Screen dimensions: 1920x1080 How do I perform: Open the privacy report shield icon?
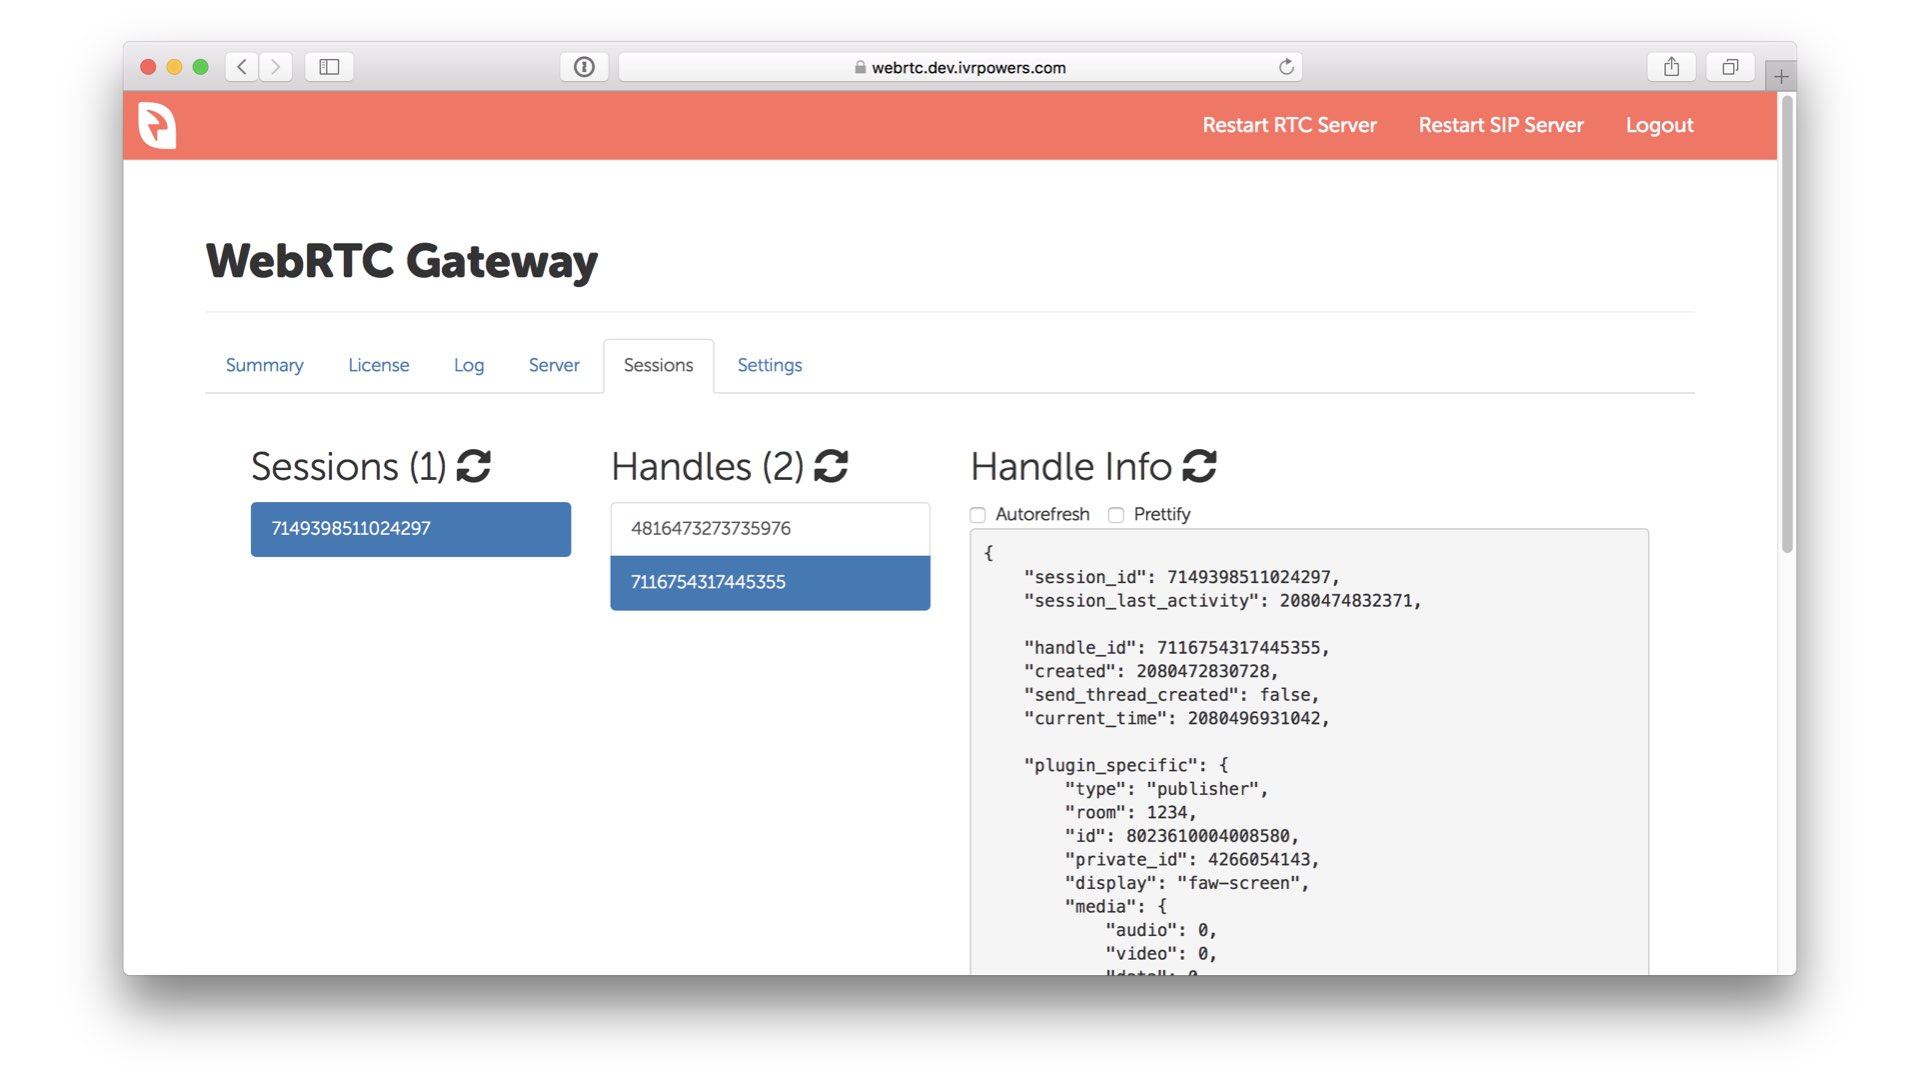click(x=584, y=67)
